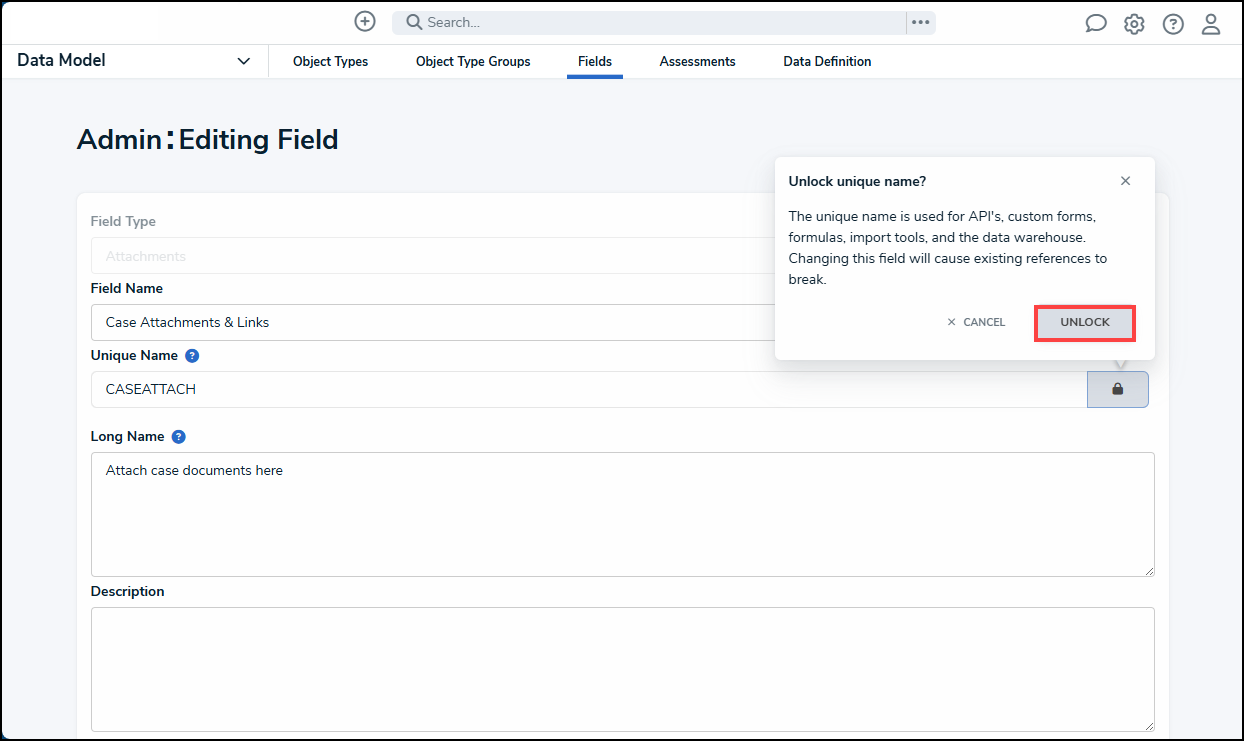Open the chat messages icon
Screen dimensions: 1244x741
click(1096, 24)
